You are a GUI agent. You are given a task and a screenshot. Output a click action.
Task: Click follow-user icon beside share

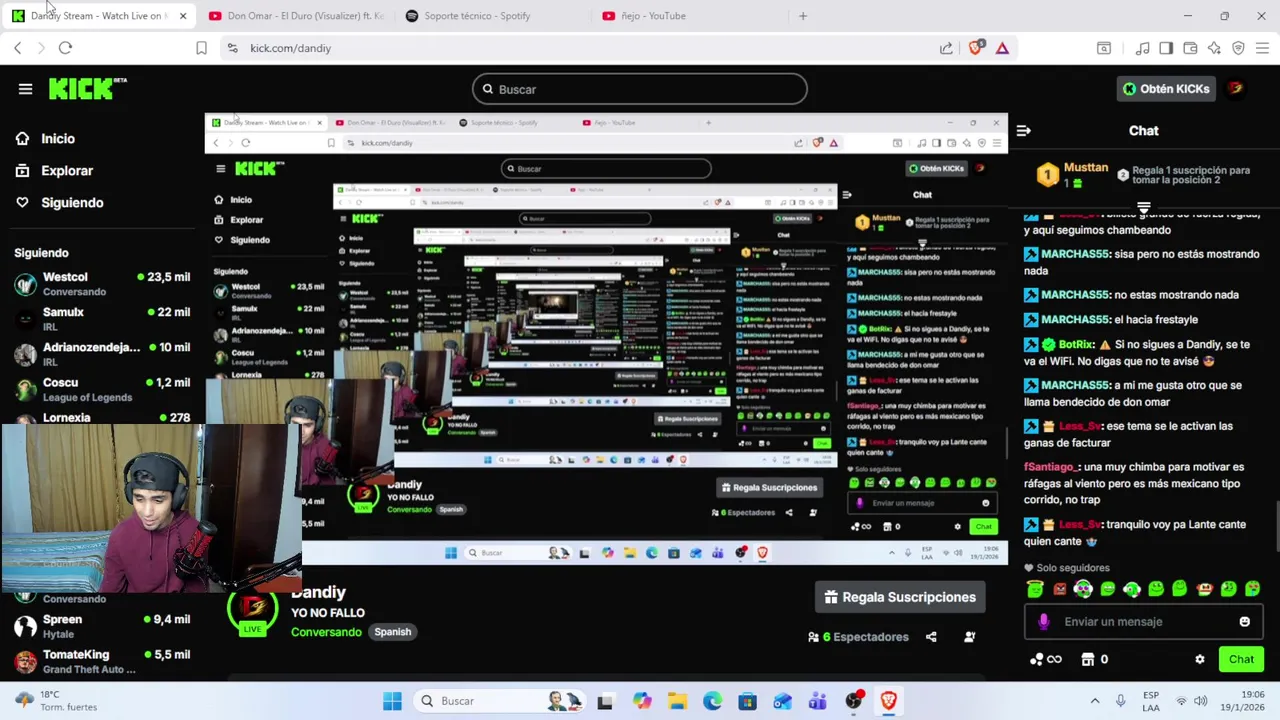coord(969,637)
